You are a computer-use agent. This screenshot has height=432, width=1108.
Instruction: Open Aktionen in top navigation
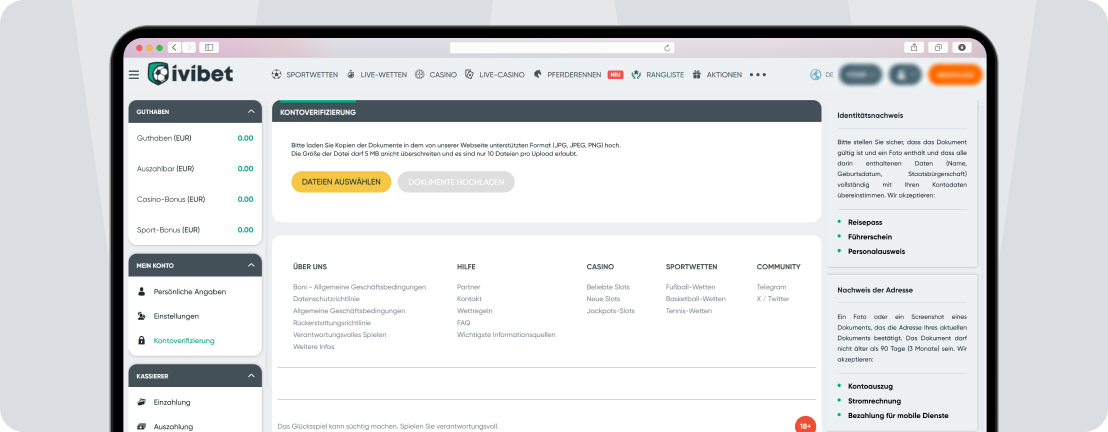(724, 74)
